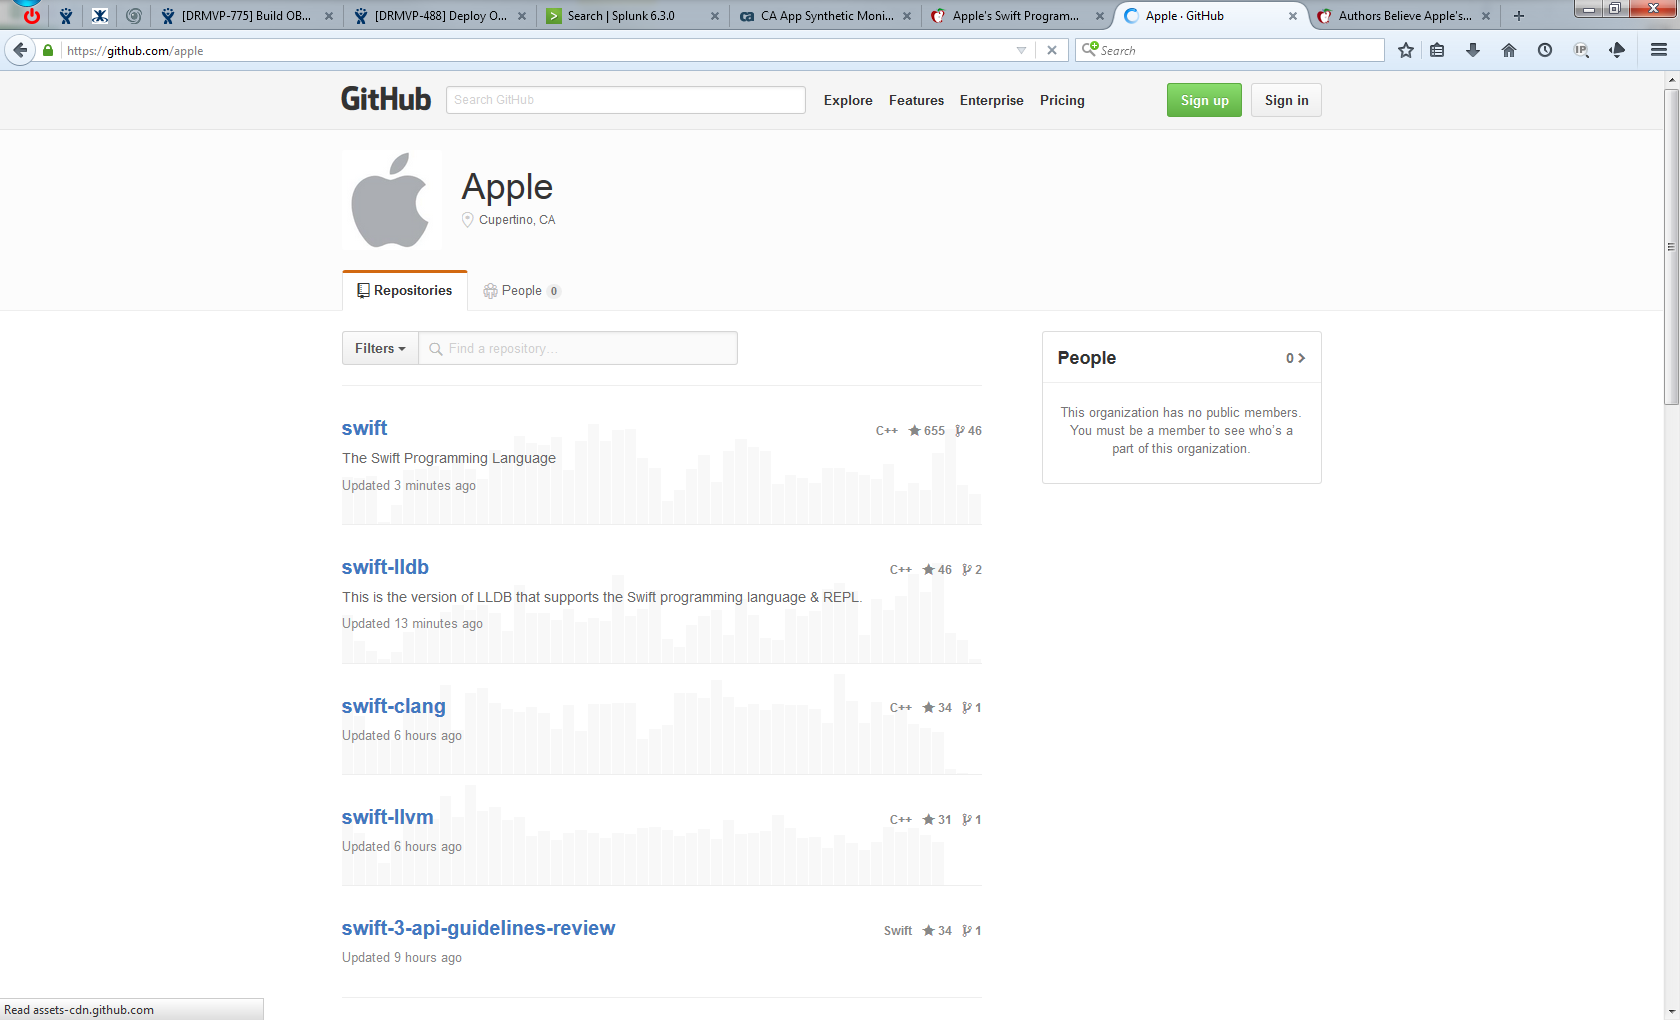Screen dimensions: 1680x1020
Task: Click the star count for swift repository
Action: tap(927, 431)
